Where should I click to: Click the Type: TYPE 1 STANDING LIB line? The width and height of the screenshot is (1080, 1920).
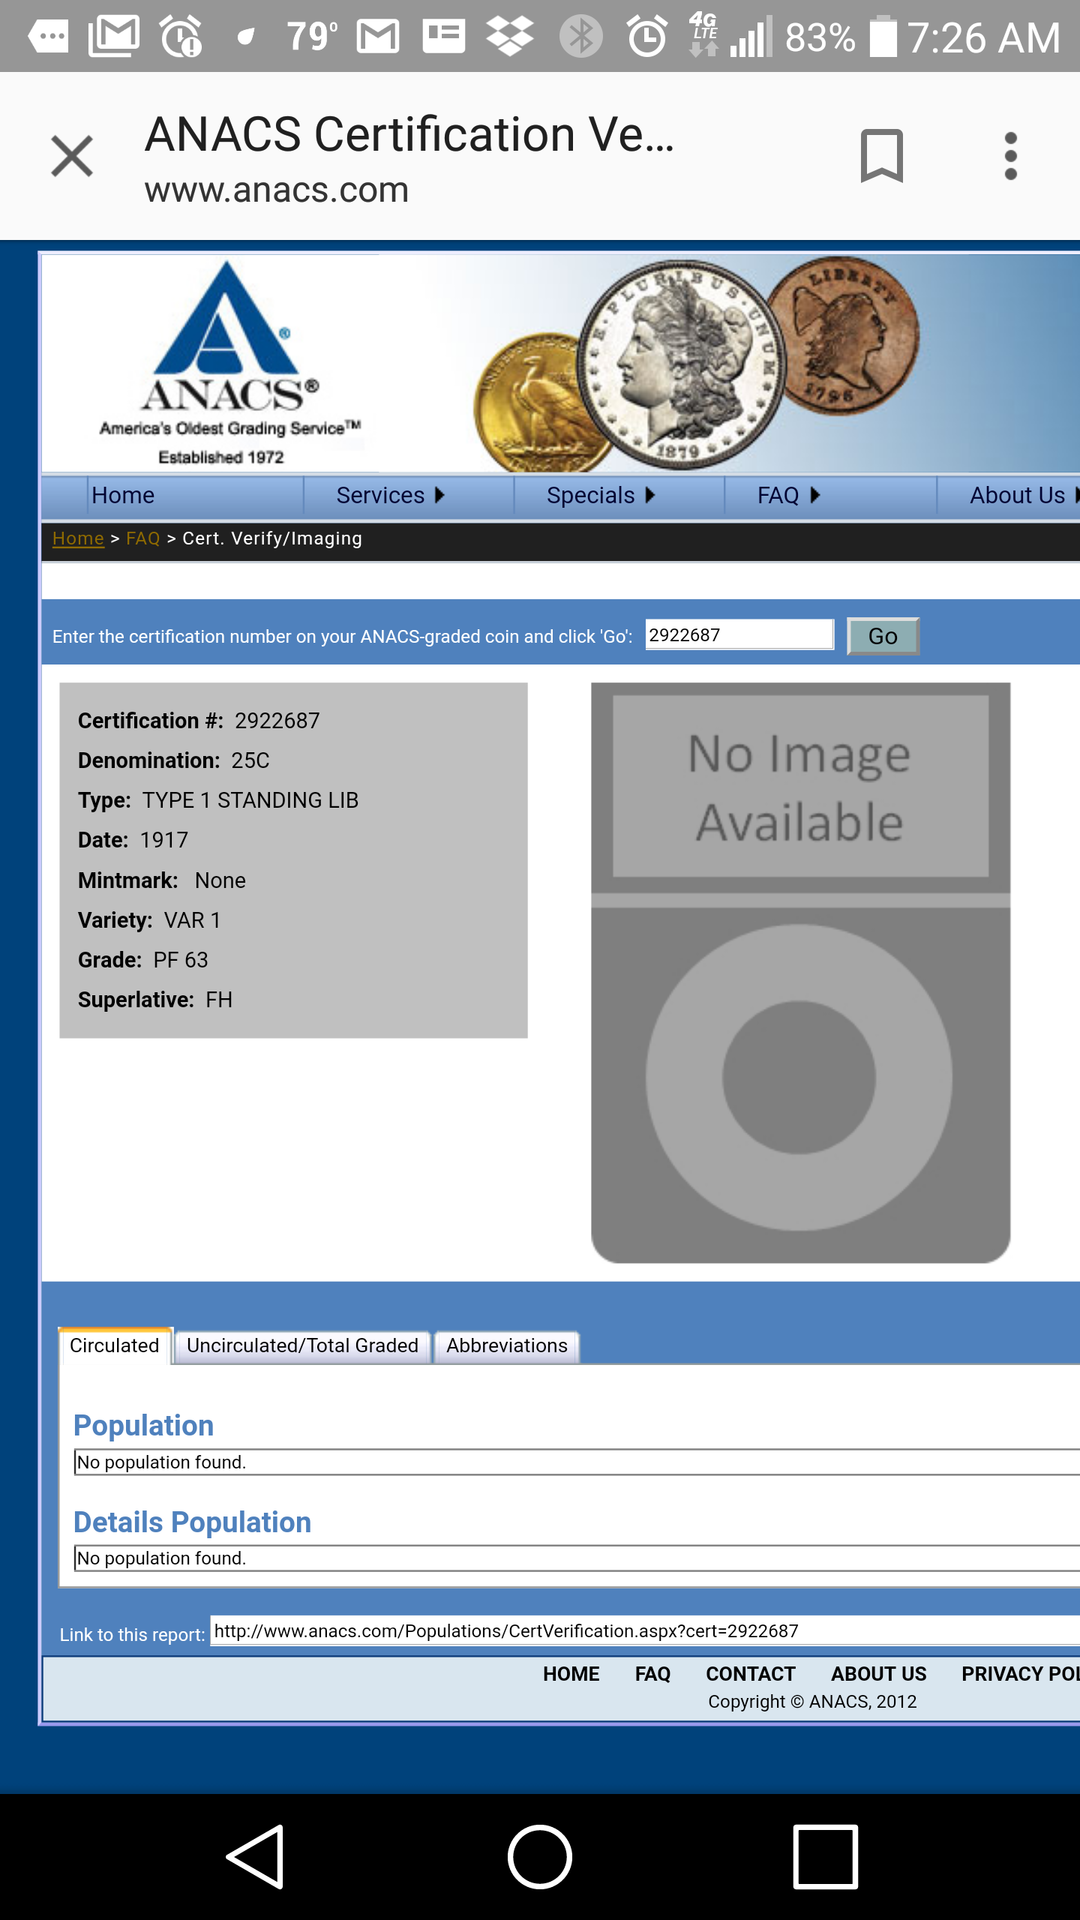tap(218, 800)
